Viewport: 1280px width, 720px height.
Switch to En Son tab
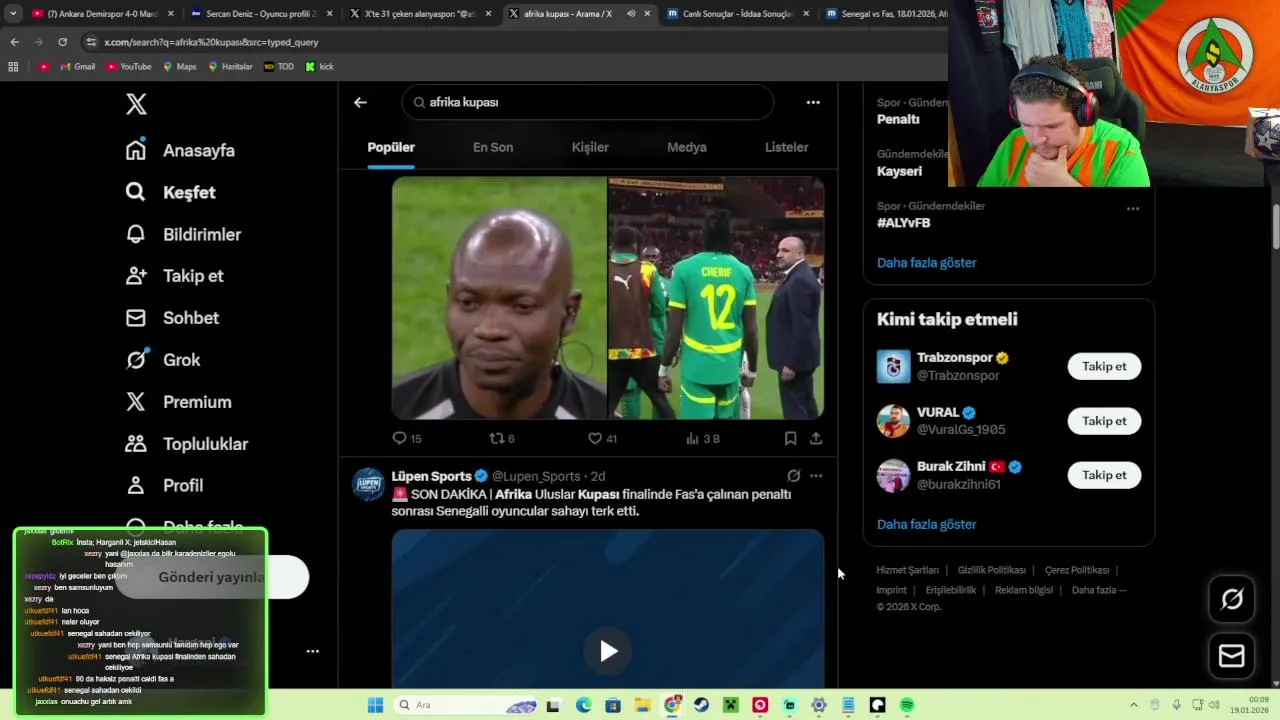point(493,147)
